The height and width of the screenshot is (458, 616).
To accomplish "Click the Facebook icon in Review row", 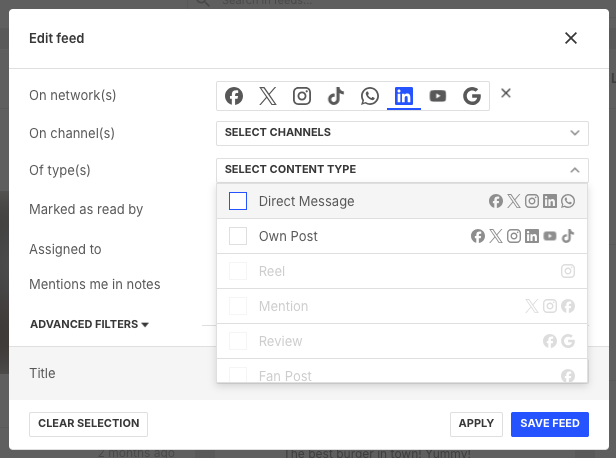I will click(550, 341).
